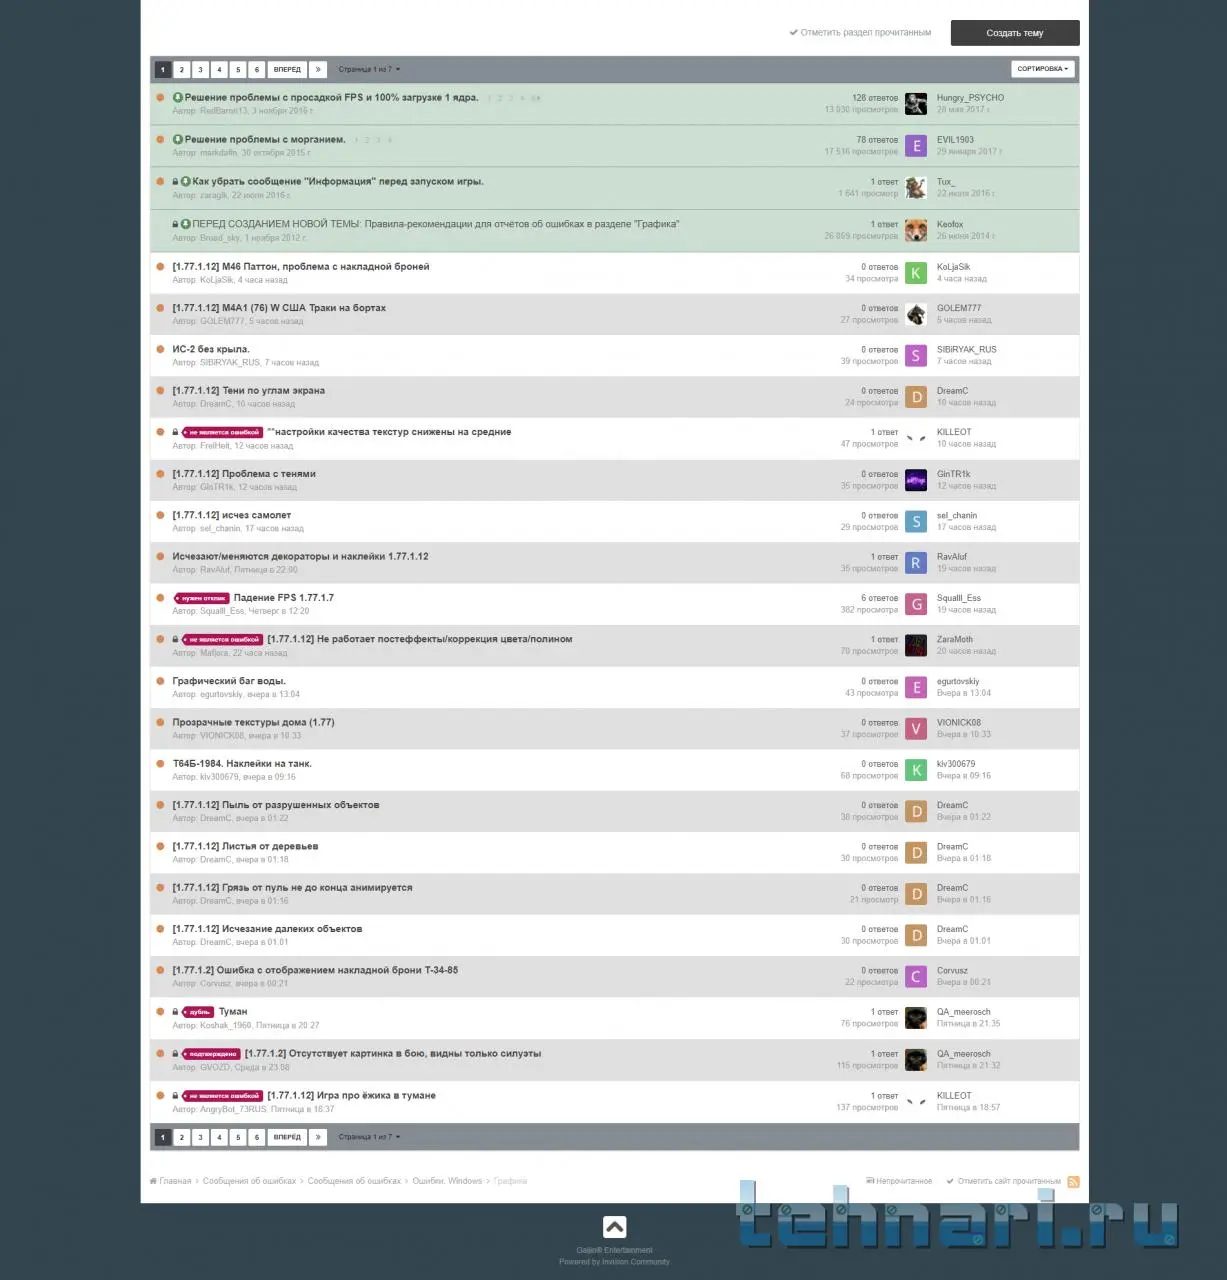Open 'Ошибки. Windows' breadcrumb link
1227x1280 pixels.
tap(447, 1182)
